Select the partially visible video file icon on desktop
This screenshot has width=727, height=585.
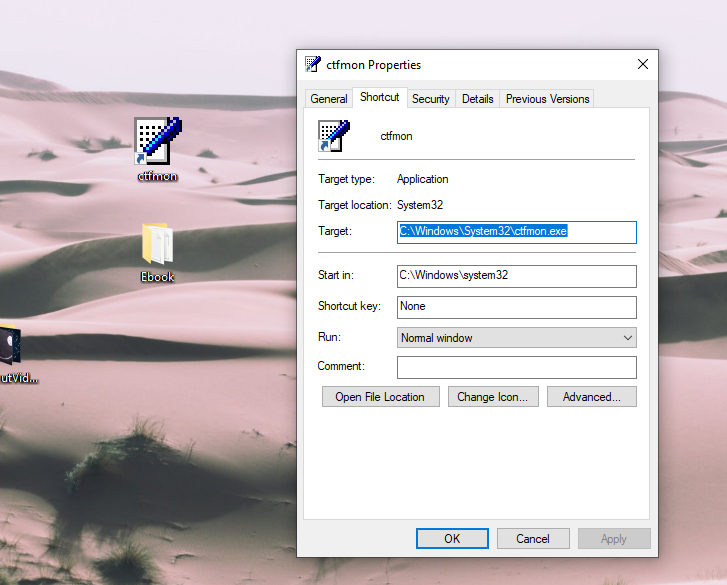point(10,346)
